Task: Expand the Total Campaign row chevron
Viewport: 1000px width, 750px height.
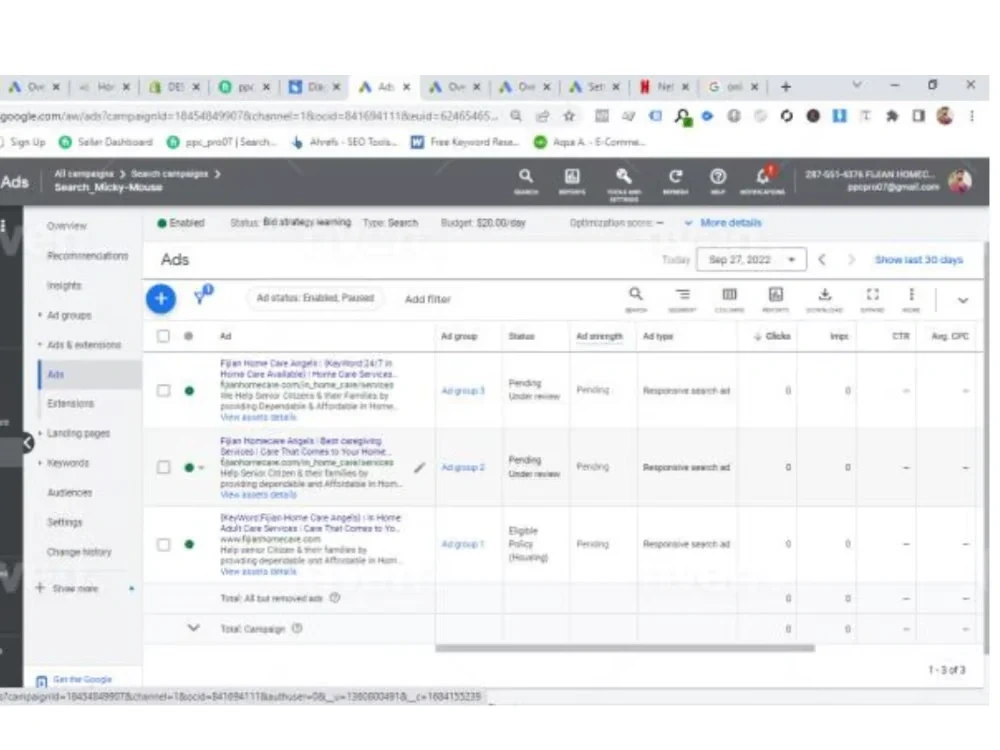Action: 193,628
